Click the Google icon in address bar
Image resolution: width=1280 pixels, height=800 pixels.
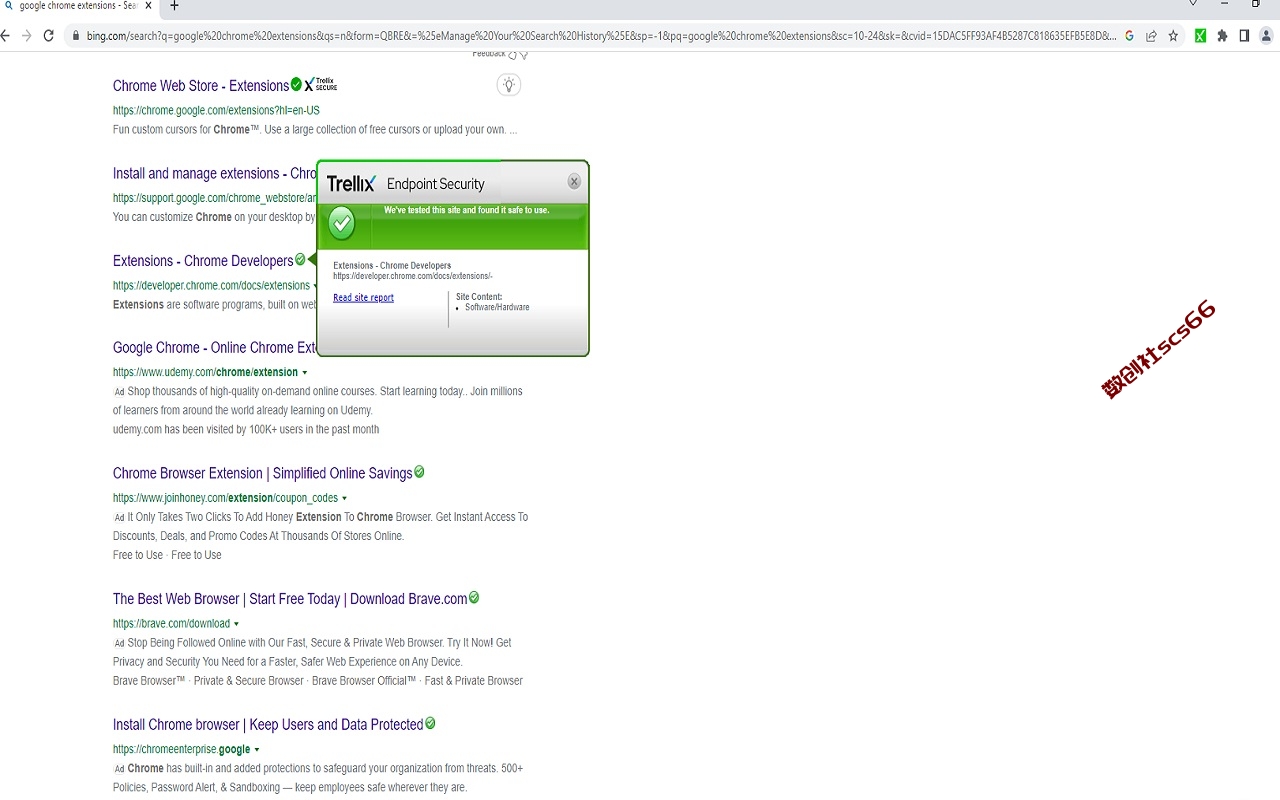tap(1130, 36)
